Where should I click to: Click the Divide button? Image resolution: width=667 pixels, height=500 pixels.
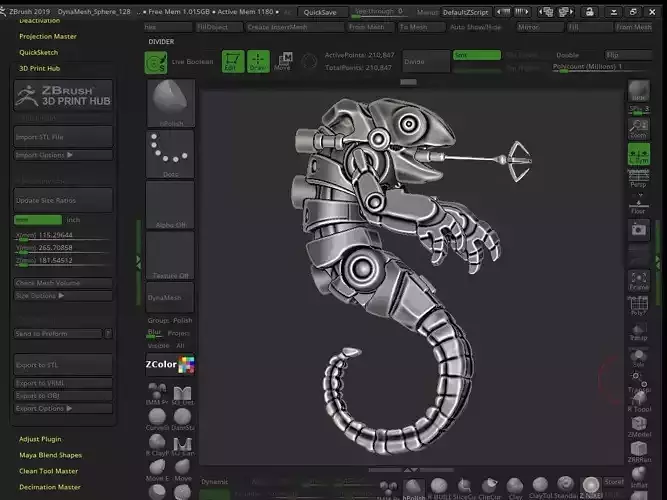426,61
